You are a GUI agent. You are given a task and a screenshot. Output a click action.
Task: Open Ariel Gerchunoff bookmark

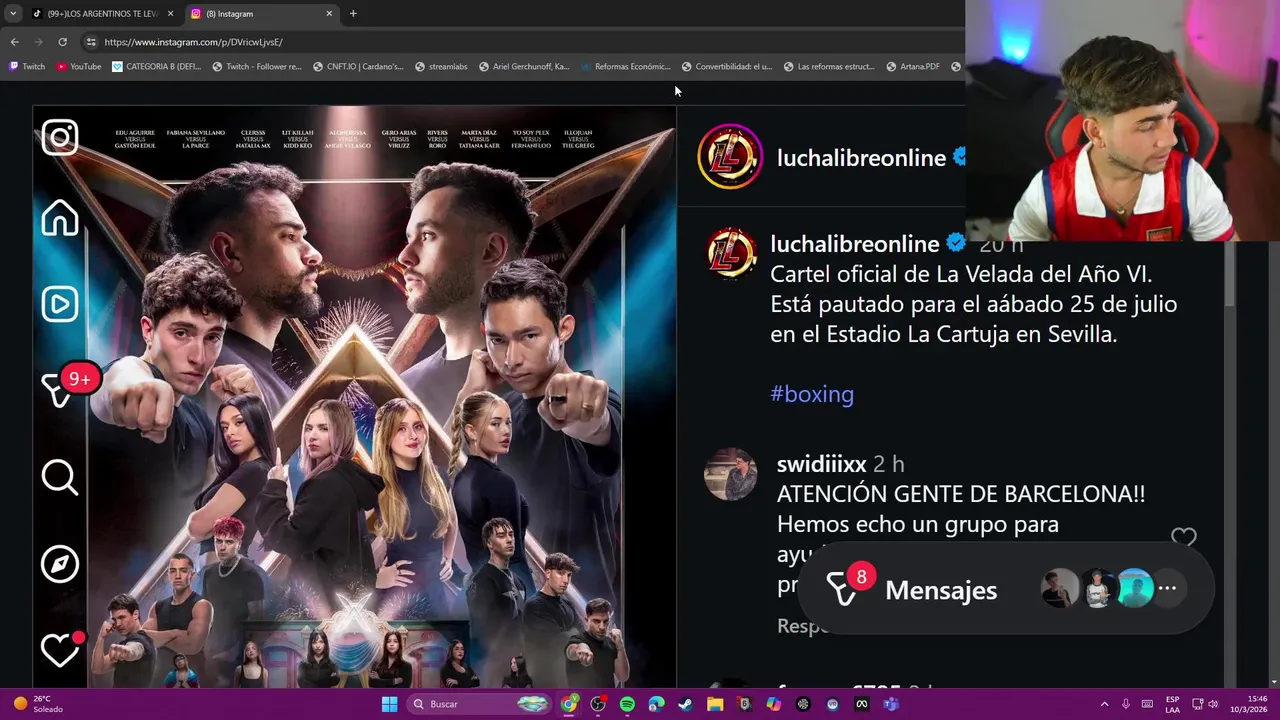pos(524,67)
